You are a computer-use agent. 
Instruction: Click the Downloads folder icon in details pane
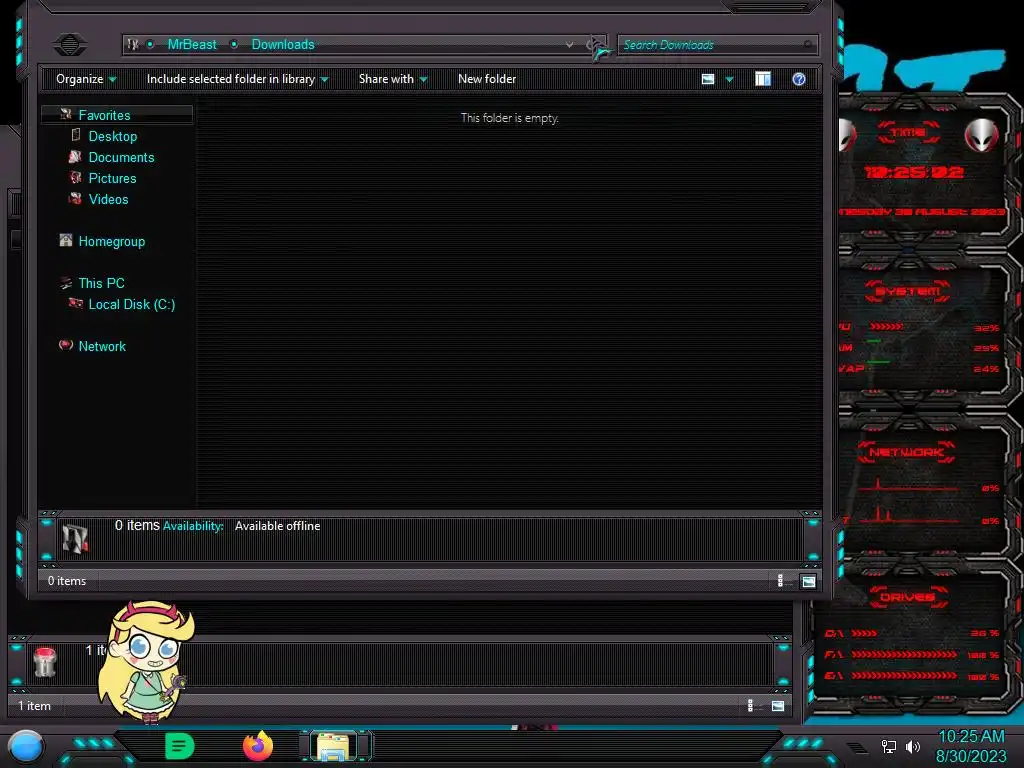coord(75,539)
